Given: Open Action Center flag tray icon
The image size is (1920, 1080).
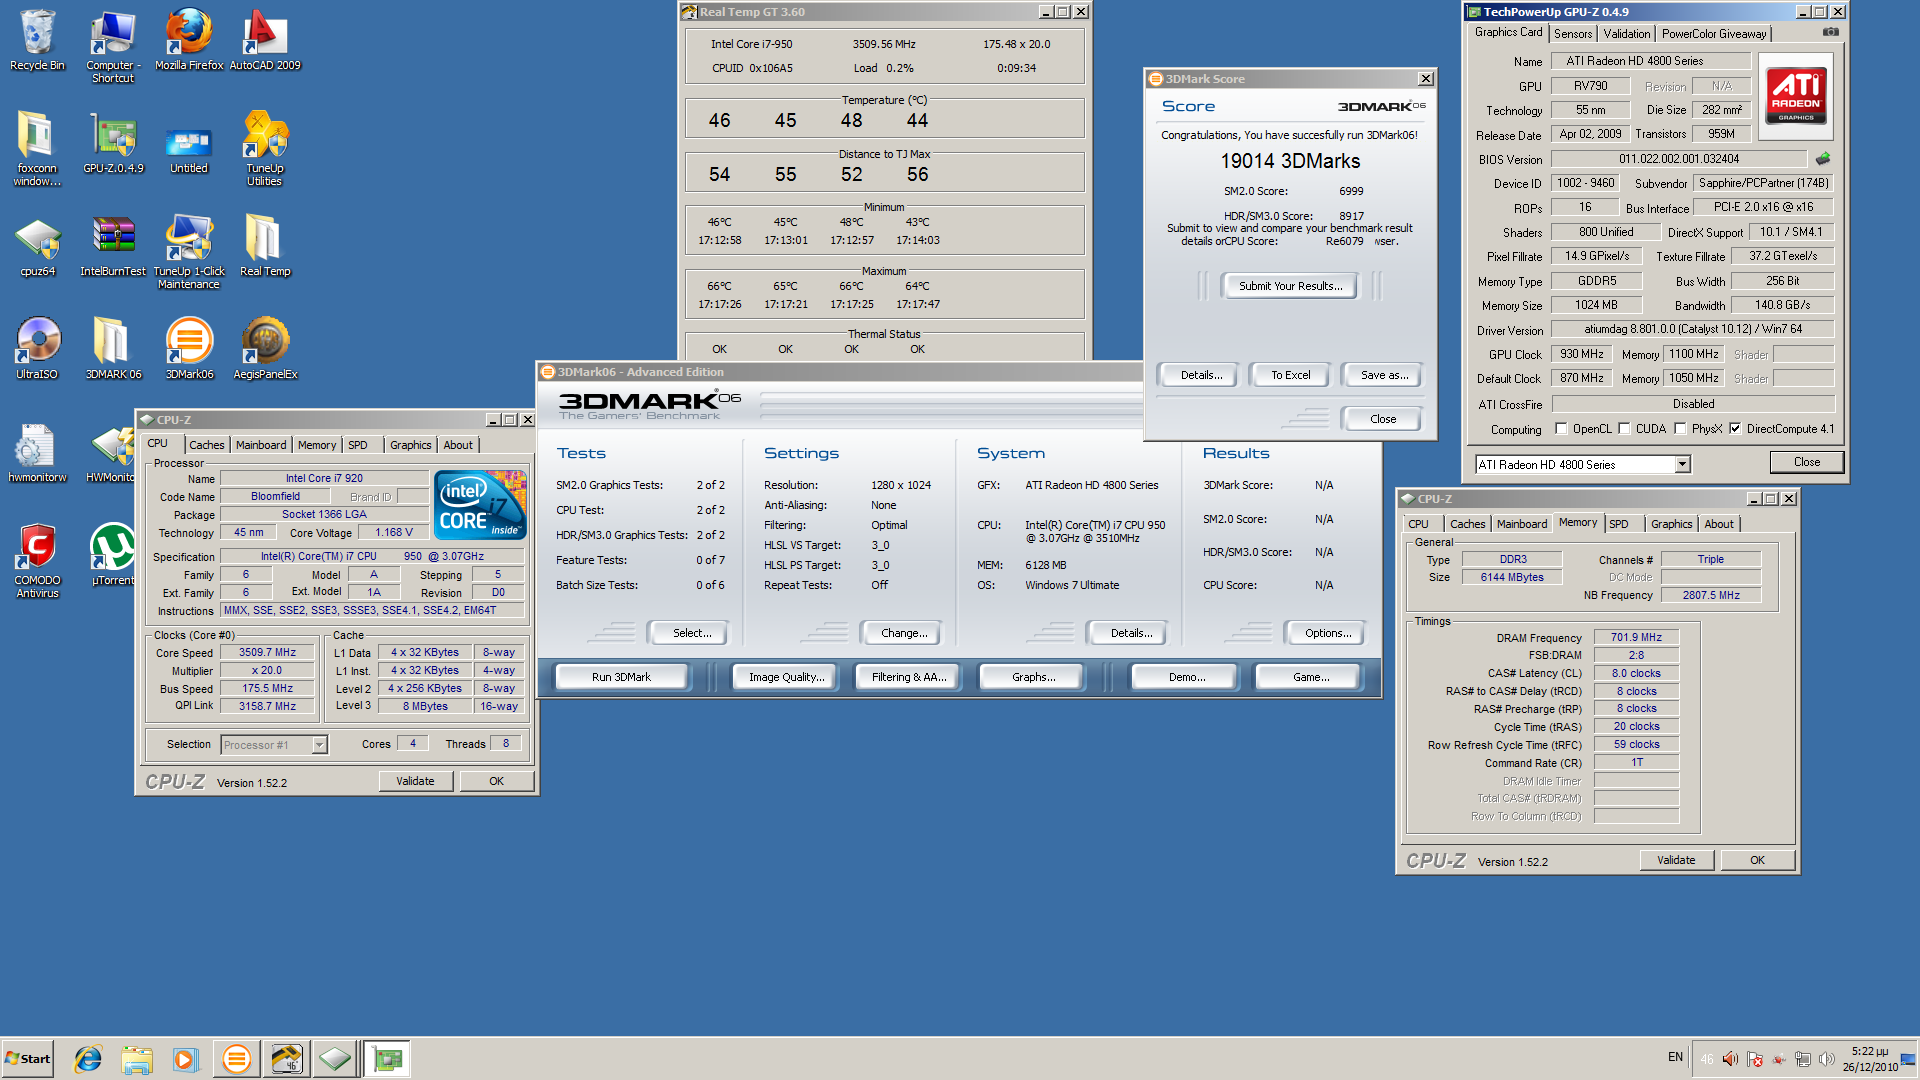Looking at the screenshot, I should pyautogui.click(x=1754, y=1059).
